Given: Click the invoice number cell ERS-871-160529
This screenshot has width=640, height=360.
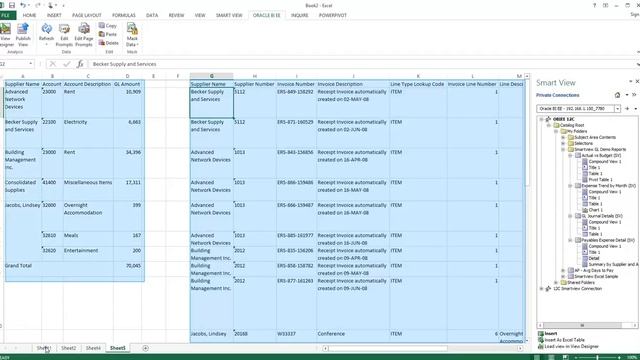Looking at the screenshot, I should tap(296, 133).
